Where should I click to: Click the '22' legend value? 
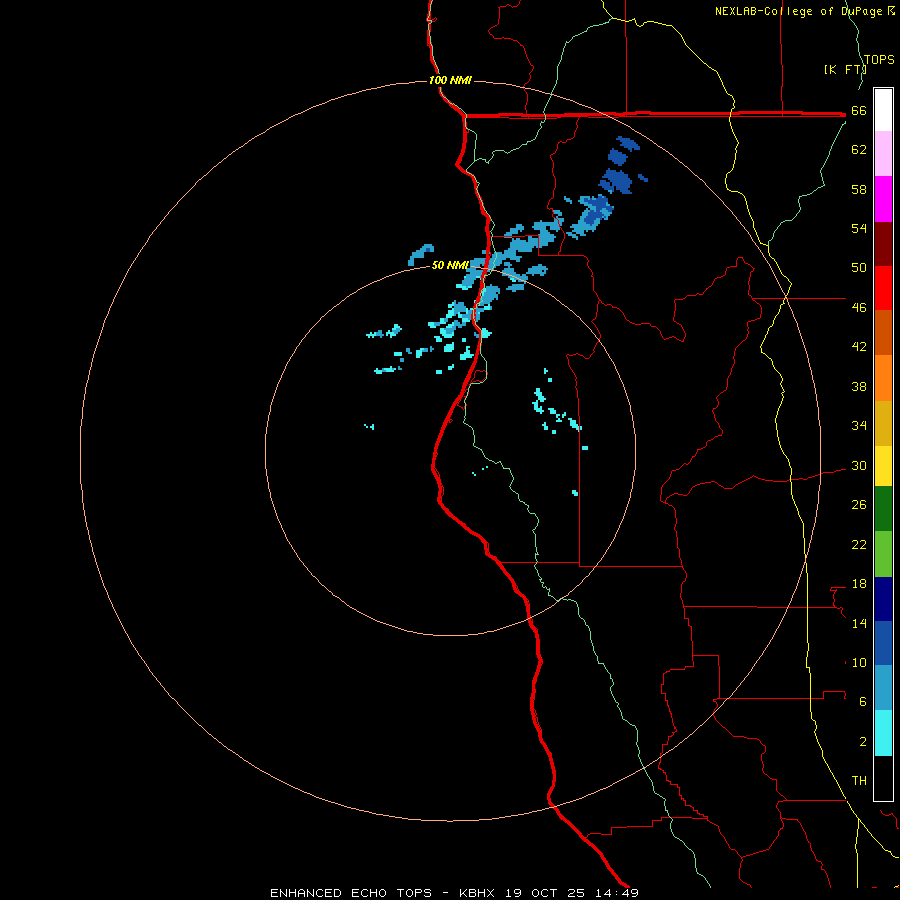click(859, 545)
